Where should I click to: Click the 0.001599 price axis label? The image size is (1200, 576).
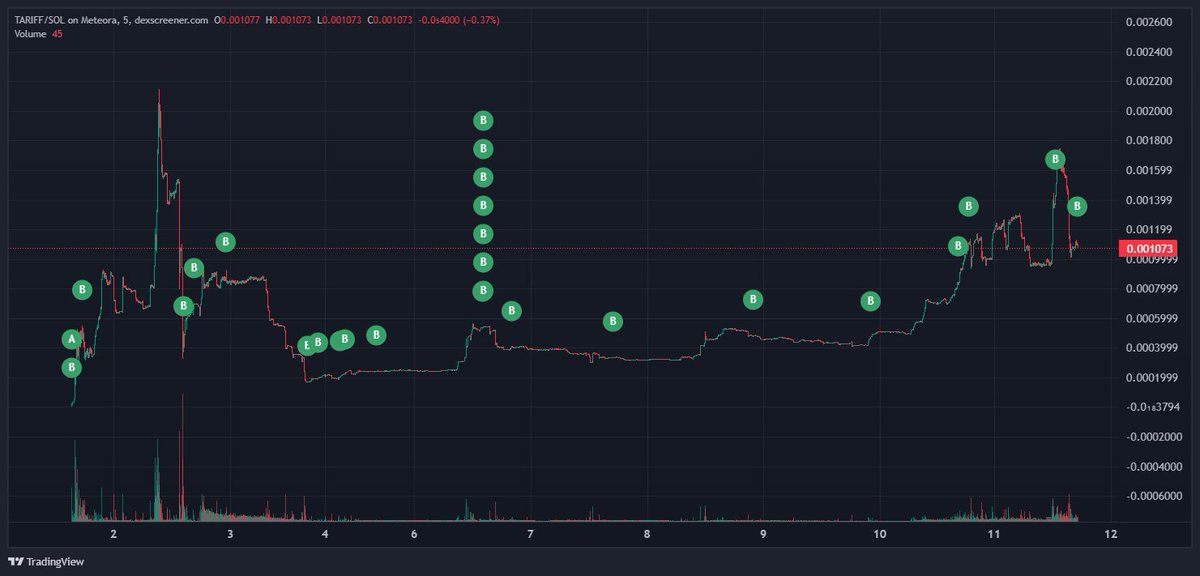[1148, 171]
